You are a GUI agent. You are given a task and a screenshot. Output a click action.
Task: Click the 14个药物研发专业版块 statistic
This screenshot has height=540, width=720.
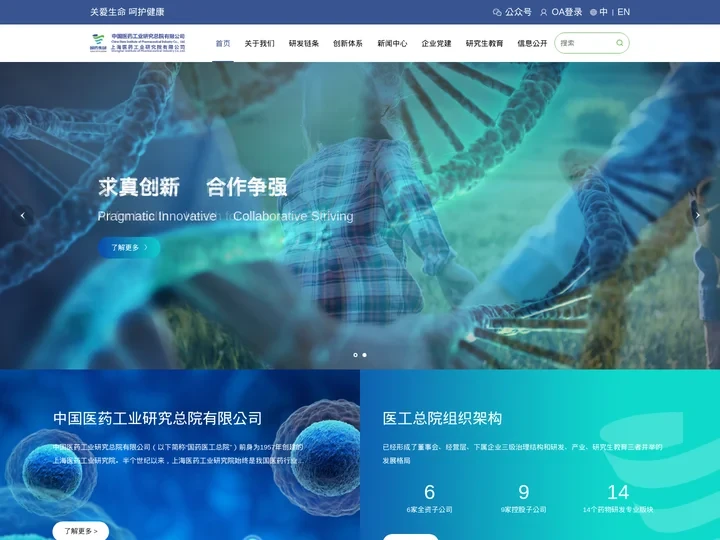[x=618, y=498]
